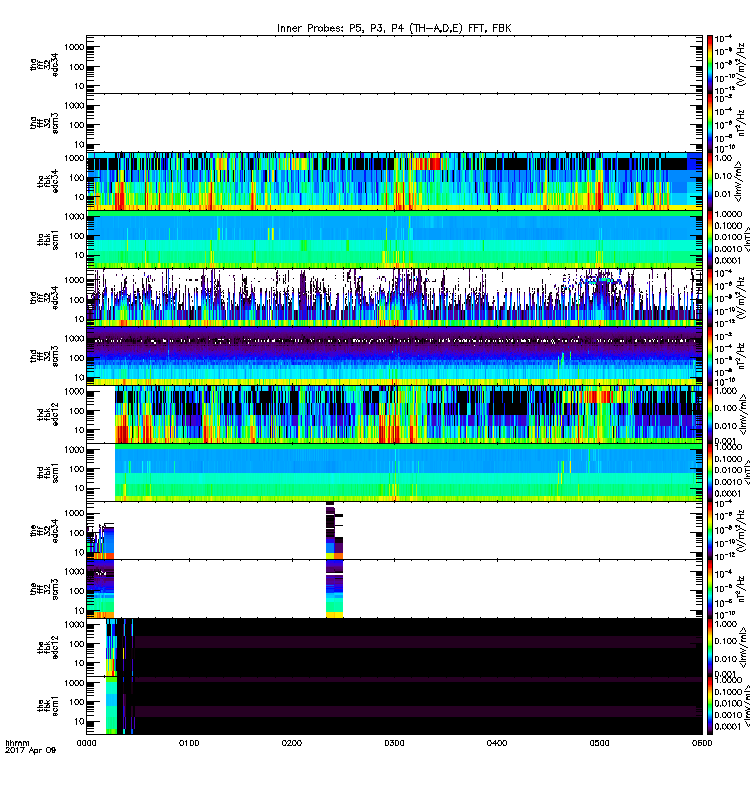Click the "thd fff 32 edc34" panel label

44,297
